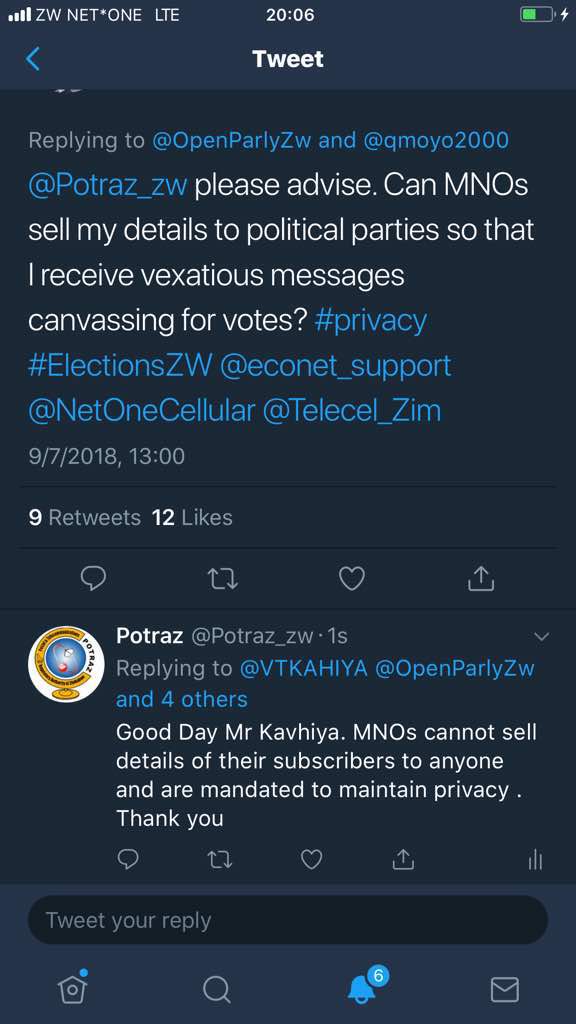Viewport: 576px width, 1024px height.
Task: Like Potraz's reply
Action: point(311,859)
